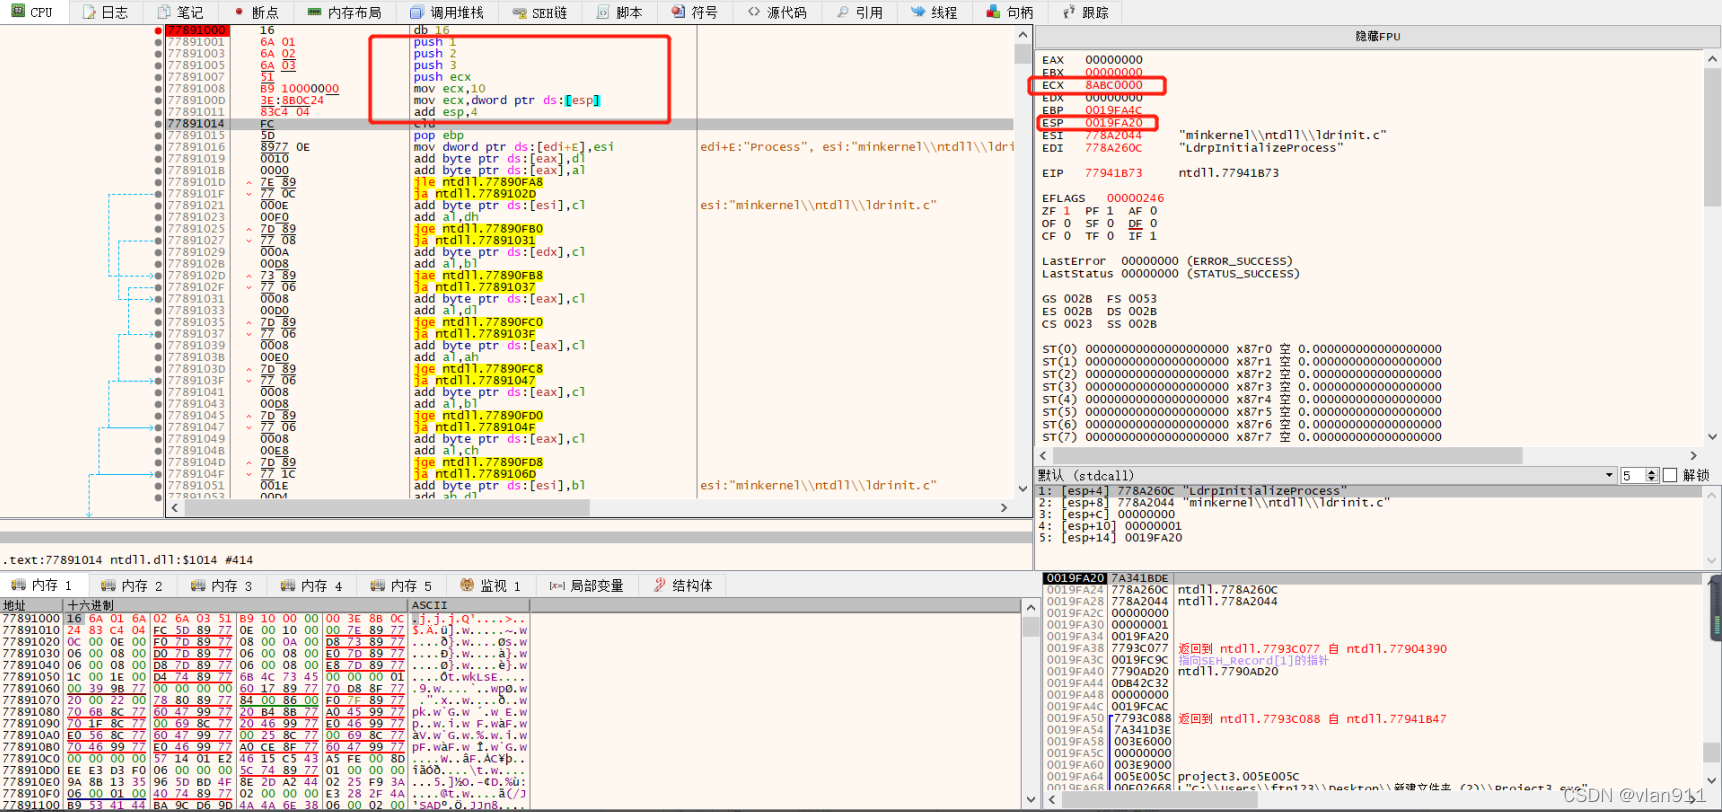Click the disassembly vertical scrollbar thumb
Screen dimensions: 1722x812
pyautogui.click(x=1023, y=54)
